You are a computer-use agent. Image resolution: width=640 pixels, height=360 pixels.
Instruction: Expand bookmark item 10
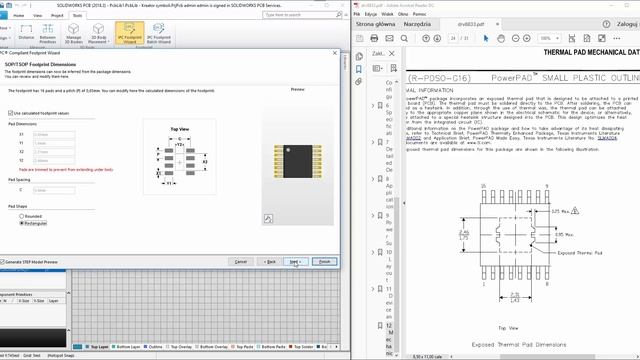(x=373, y=253)
